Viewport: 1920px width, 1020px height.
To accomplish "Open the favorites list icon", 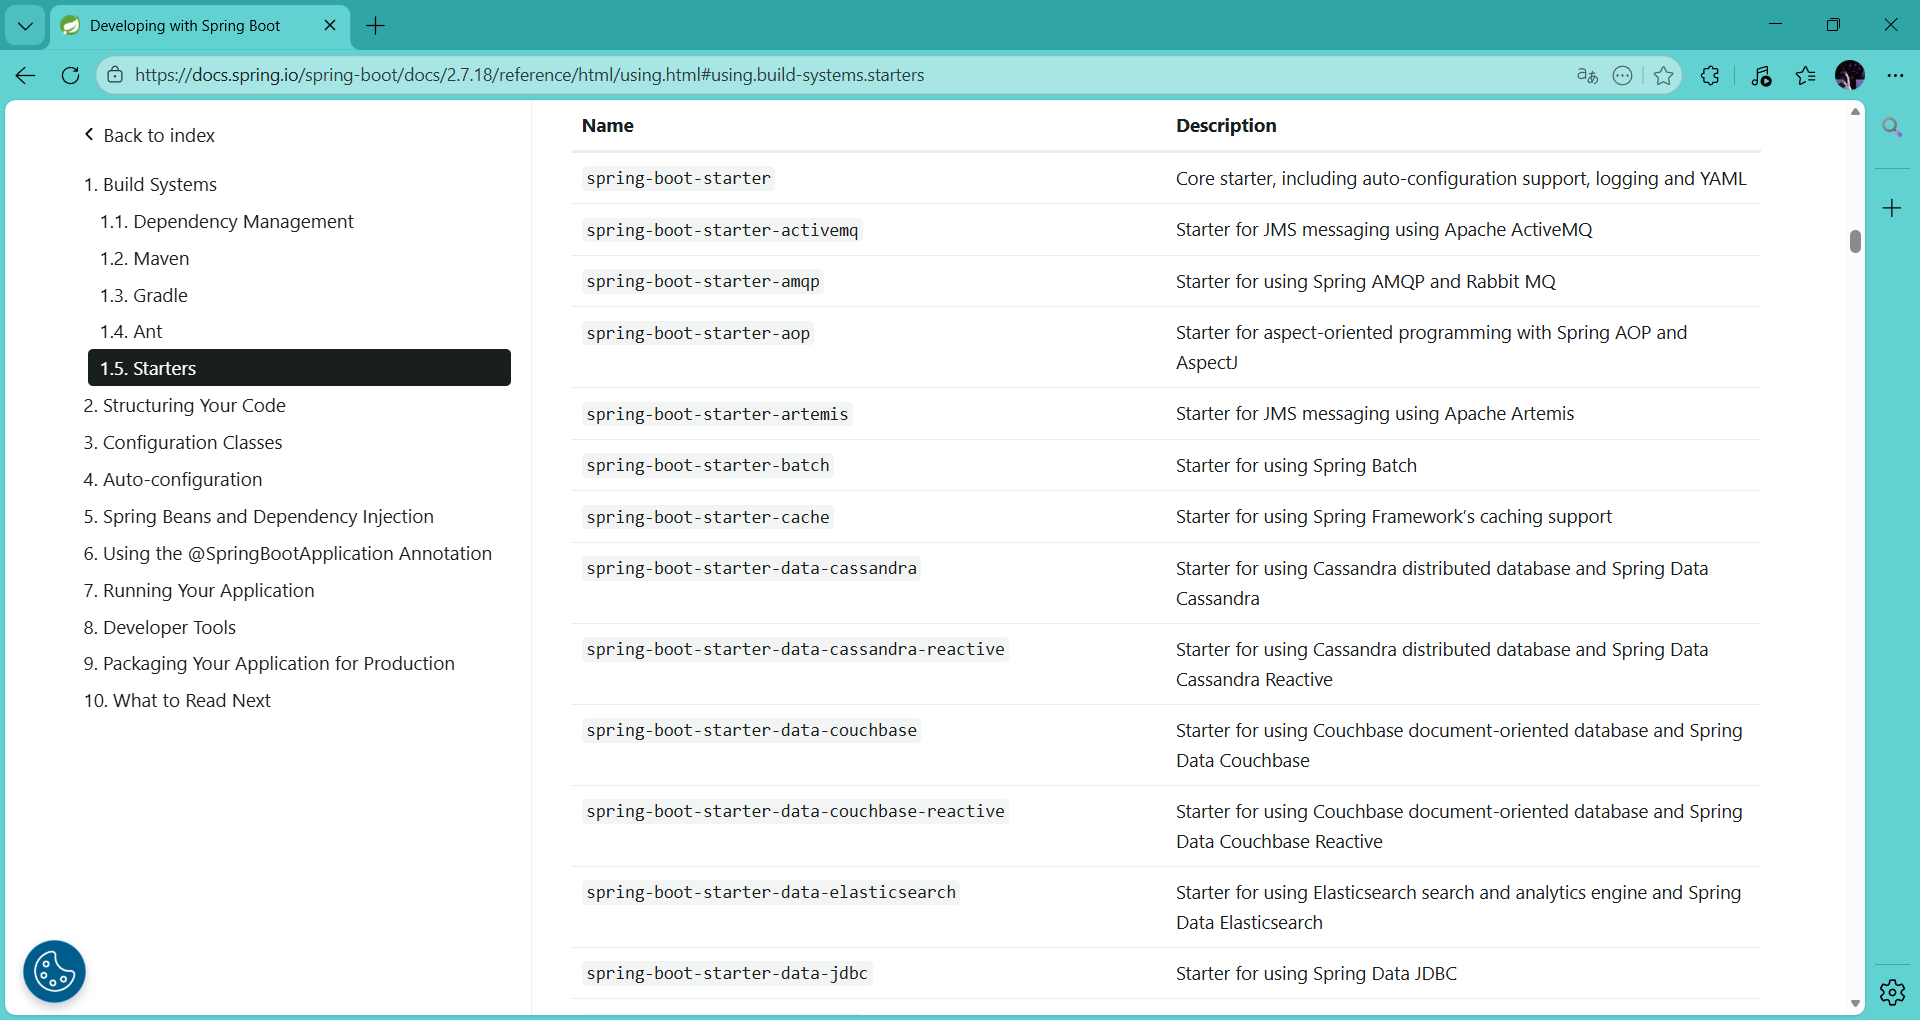I will [x=1805, y=75].
